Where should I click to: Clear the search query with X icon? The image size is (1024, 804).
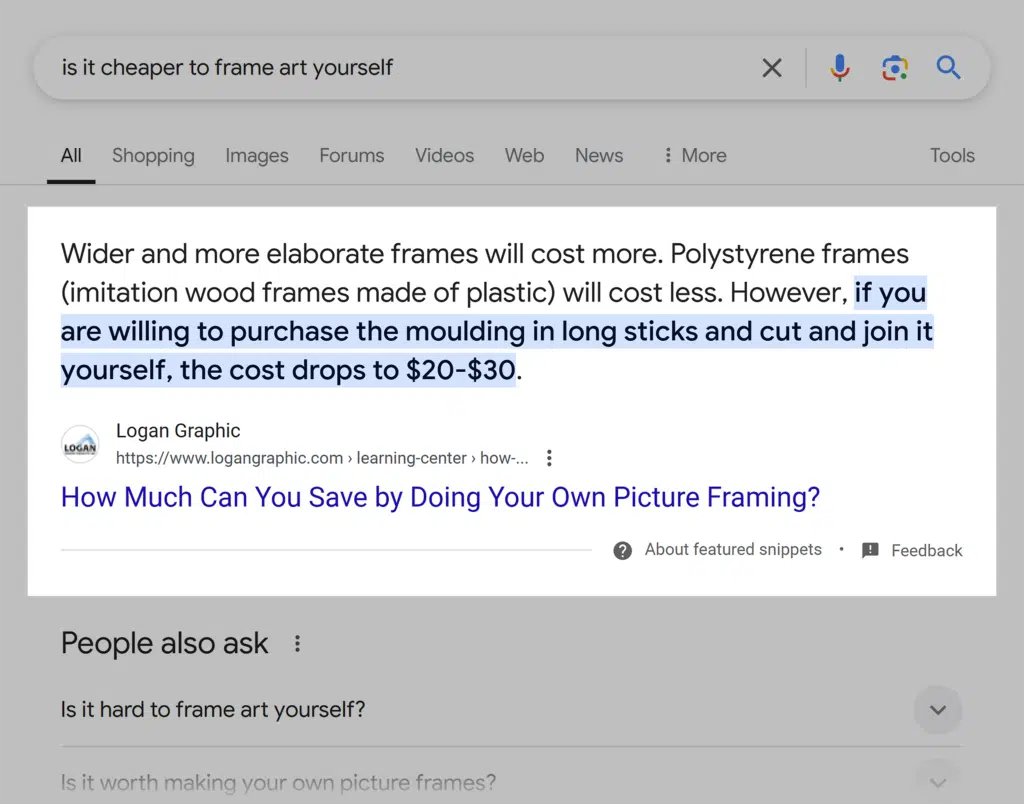pyautogui.click(x=772, y=68)
